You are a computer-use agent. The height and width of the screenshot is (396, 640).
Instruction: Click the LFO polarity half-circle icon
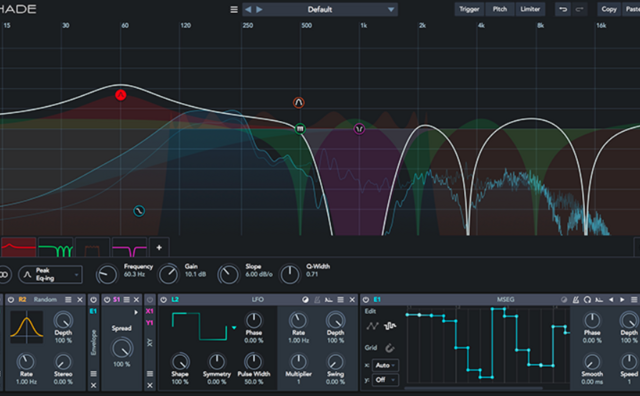(305, 300)
